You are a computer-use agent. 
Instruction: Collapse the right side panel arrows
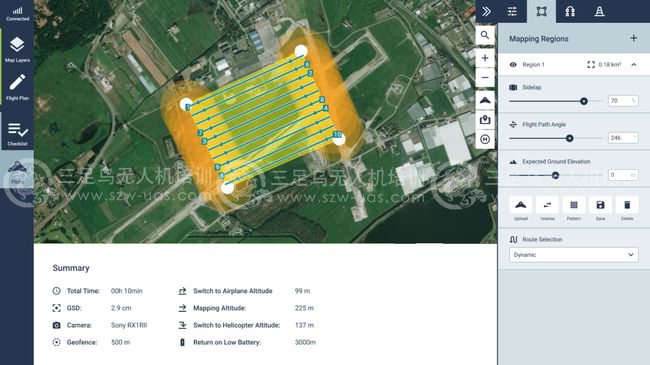click(x=486, y=11)
